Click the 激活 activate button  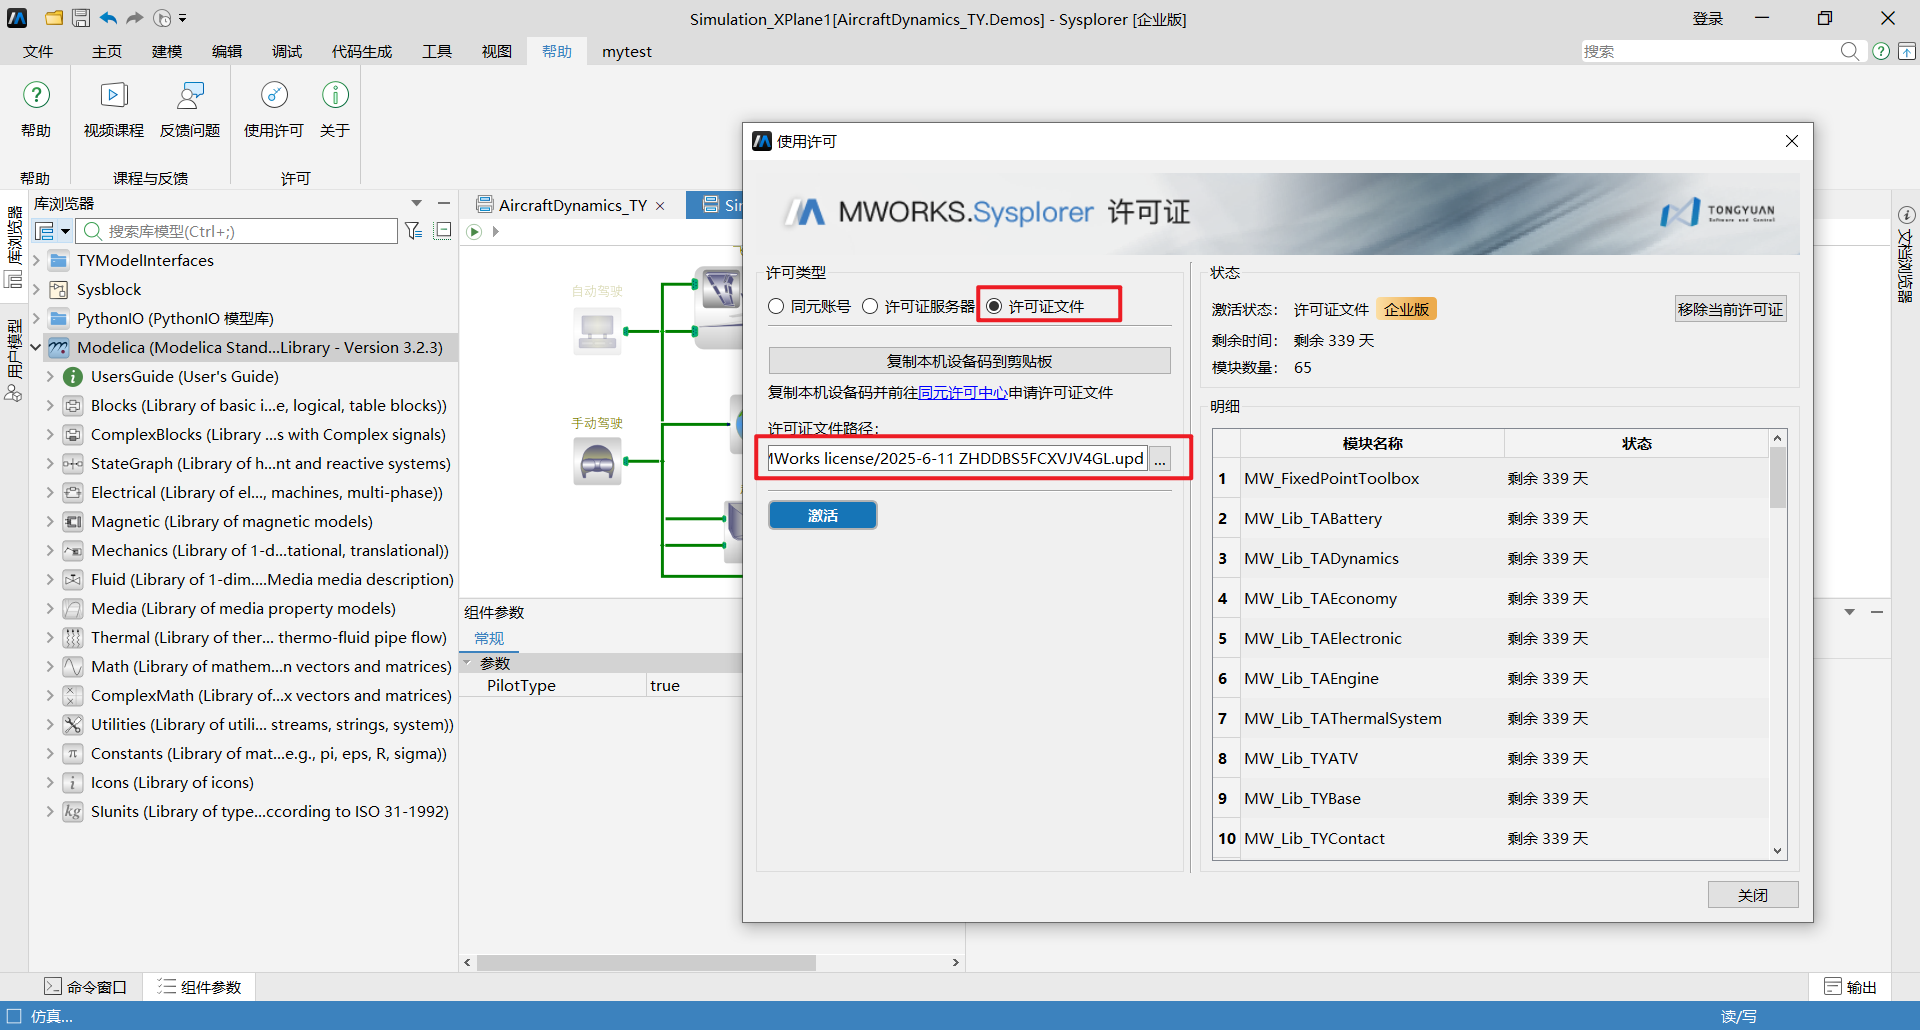point(823,515)
